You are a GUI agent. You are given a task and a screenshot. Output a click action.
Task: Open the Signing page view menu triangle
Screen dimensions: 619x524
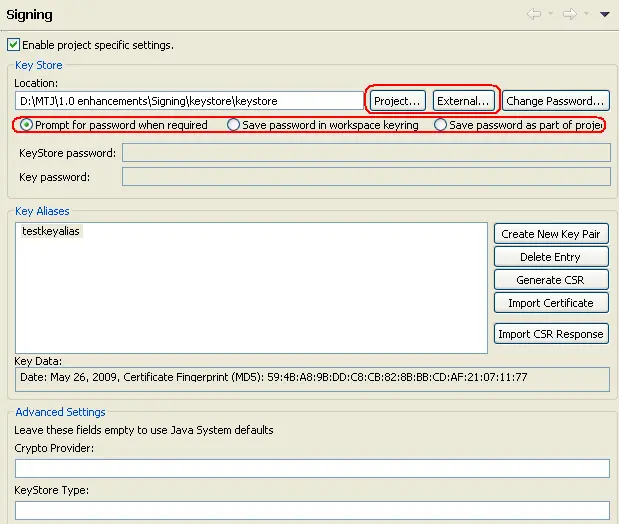pyautogui.click(x=604, y=14)
